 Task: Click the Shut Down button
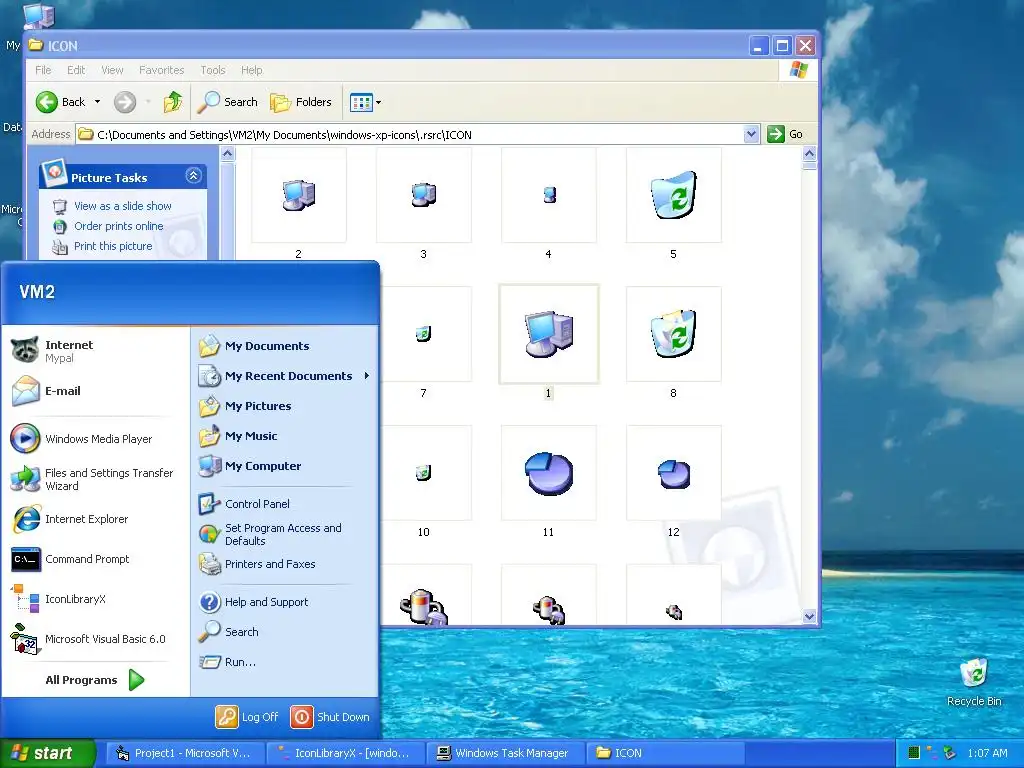(x=330, y=716)
